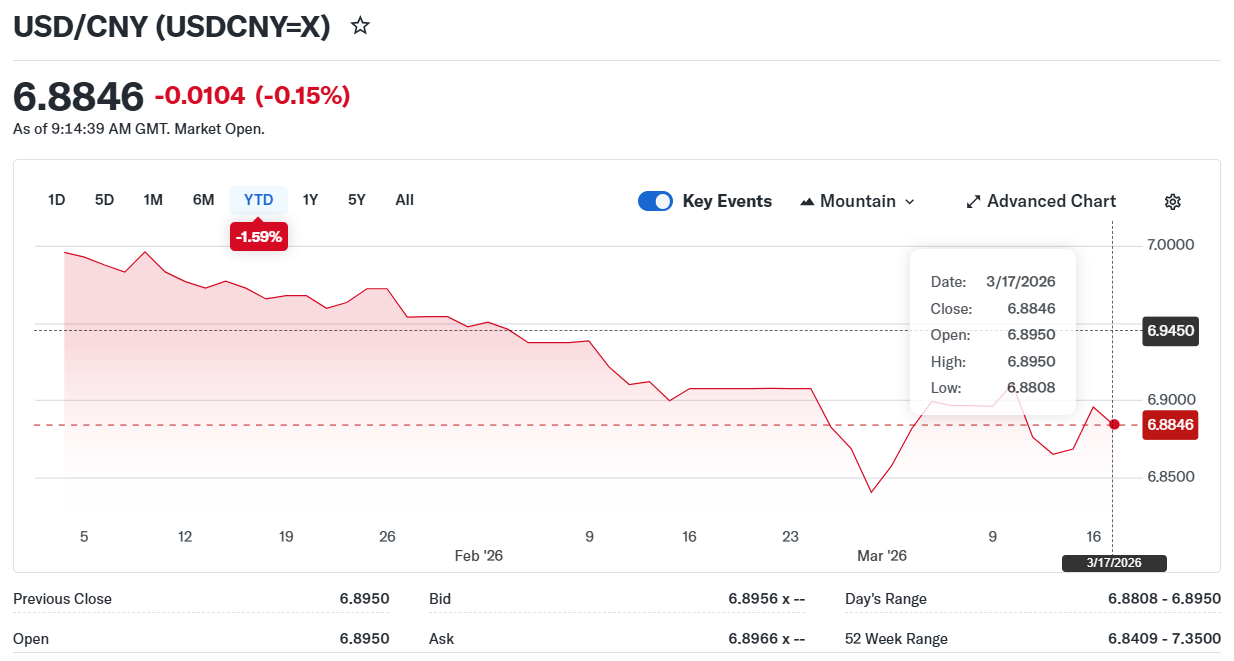Click the 6.8846 red price label on axis
The height and width of the screenshot is (661, 1234).
click(x=1170, y=425)
